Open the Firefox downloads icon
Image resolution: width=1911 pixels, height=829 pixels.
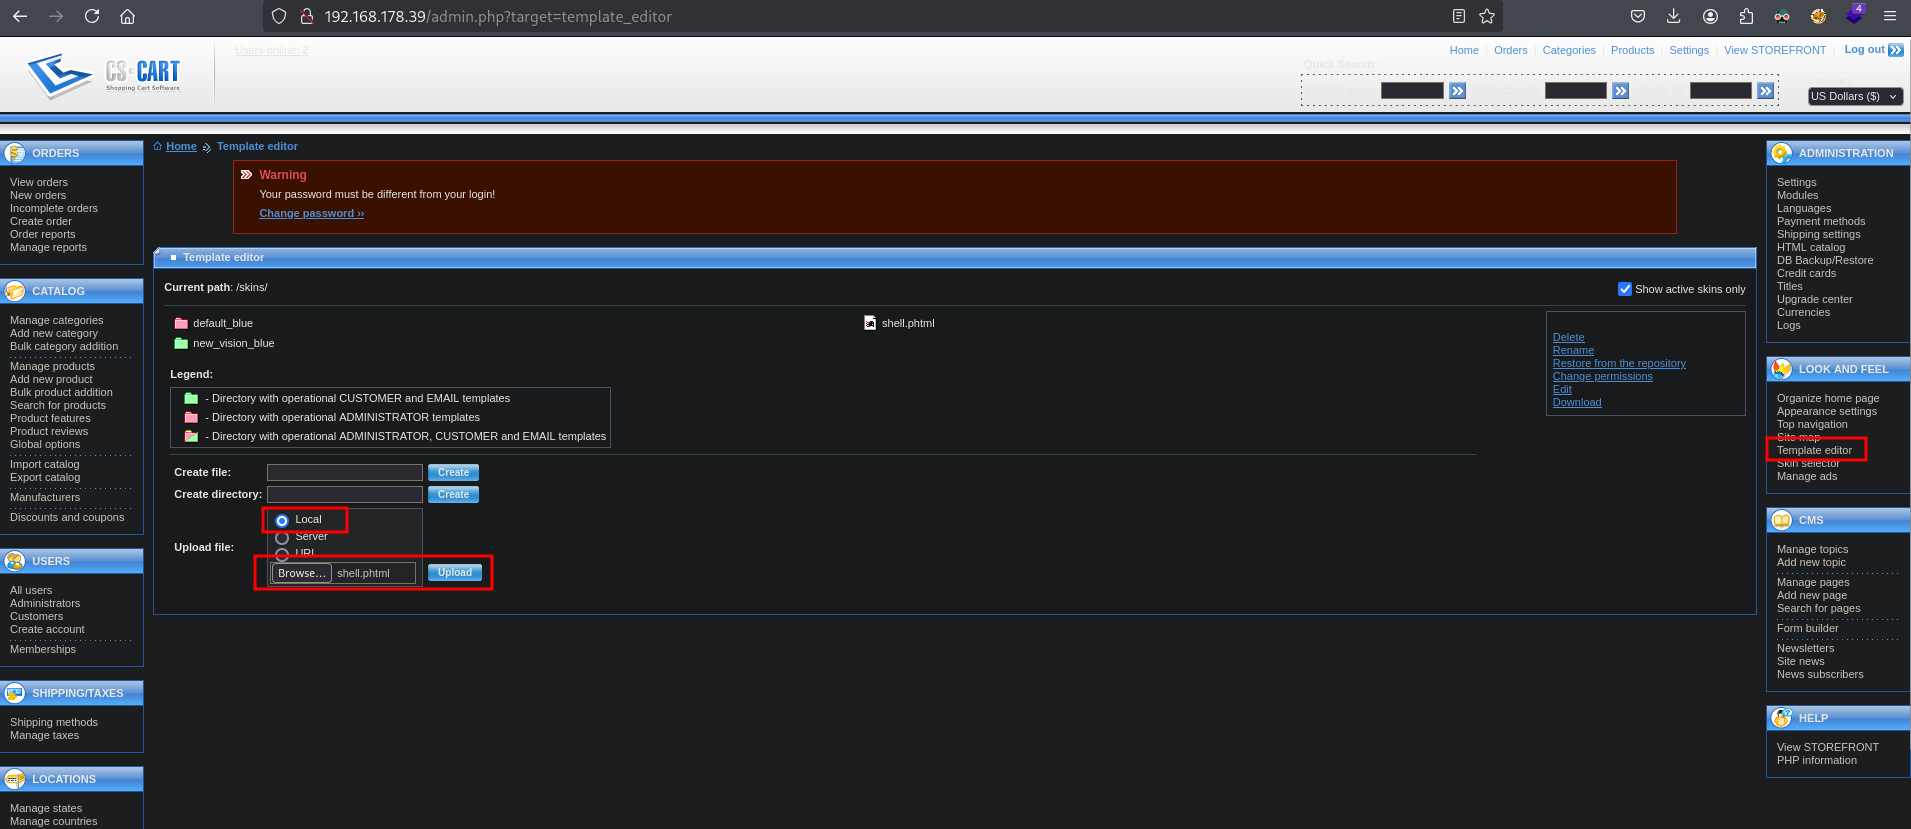[1674, 16]
